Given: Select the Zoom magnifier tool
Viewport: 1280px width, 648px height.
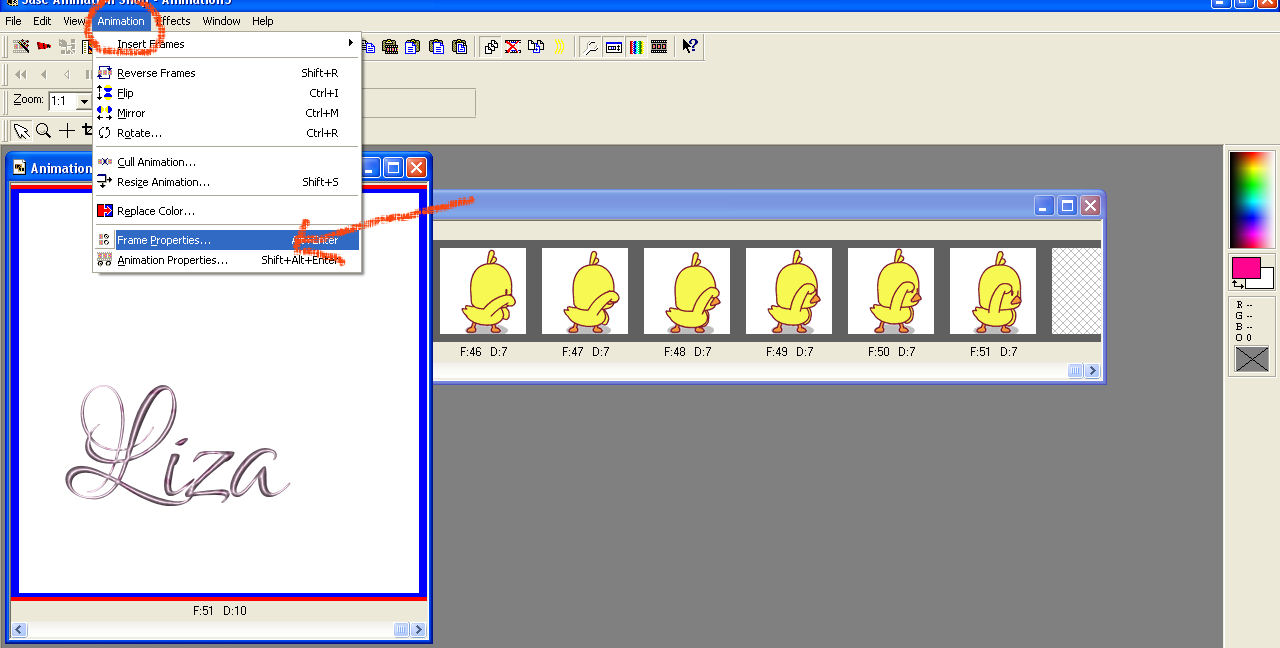Looking at the screenshot, I should point(43,130).
